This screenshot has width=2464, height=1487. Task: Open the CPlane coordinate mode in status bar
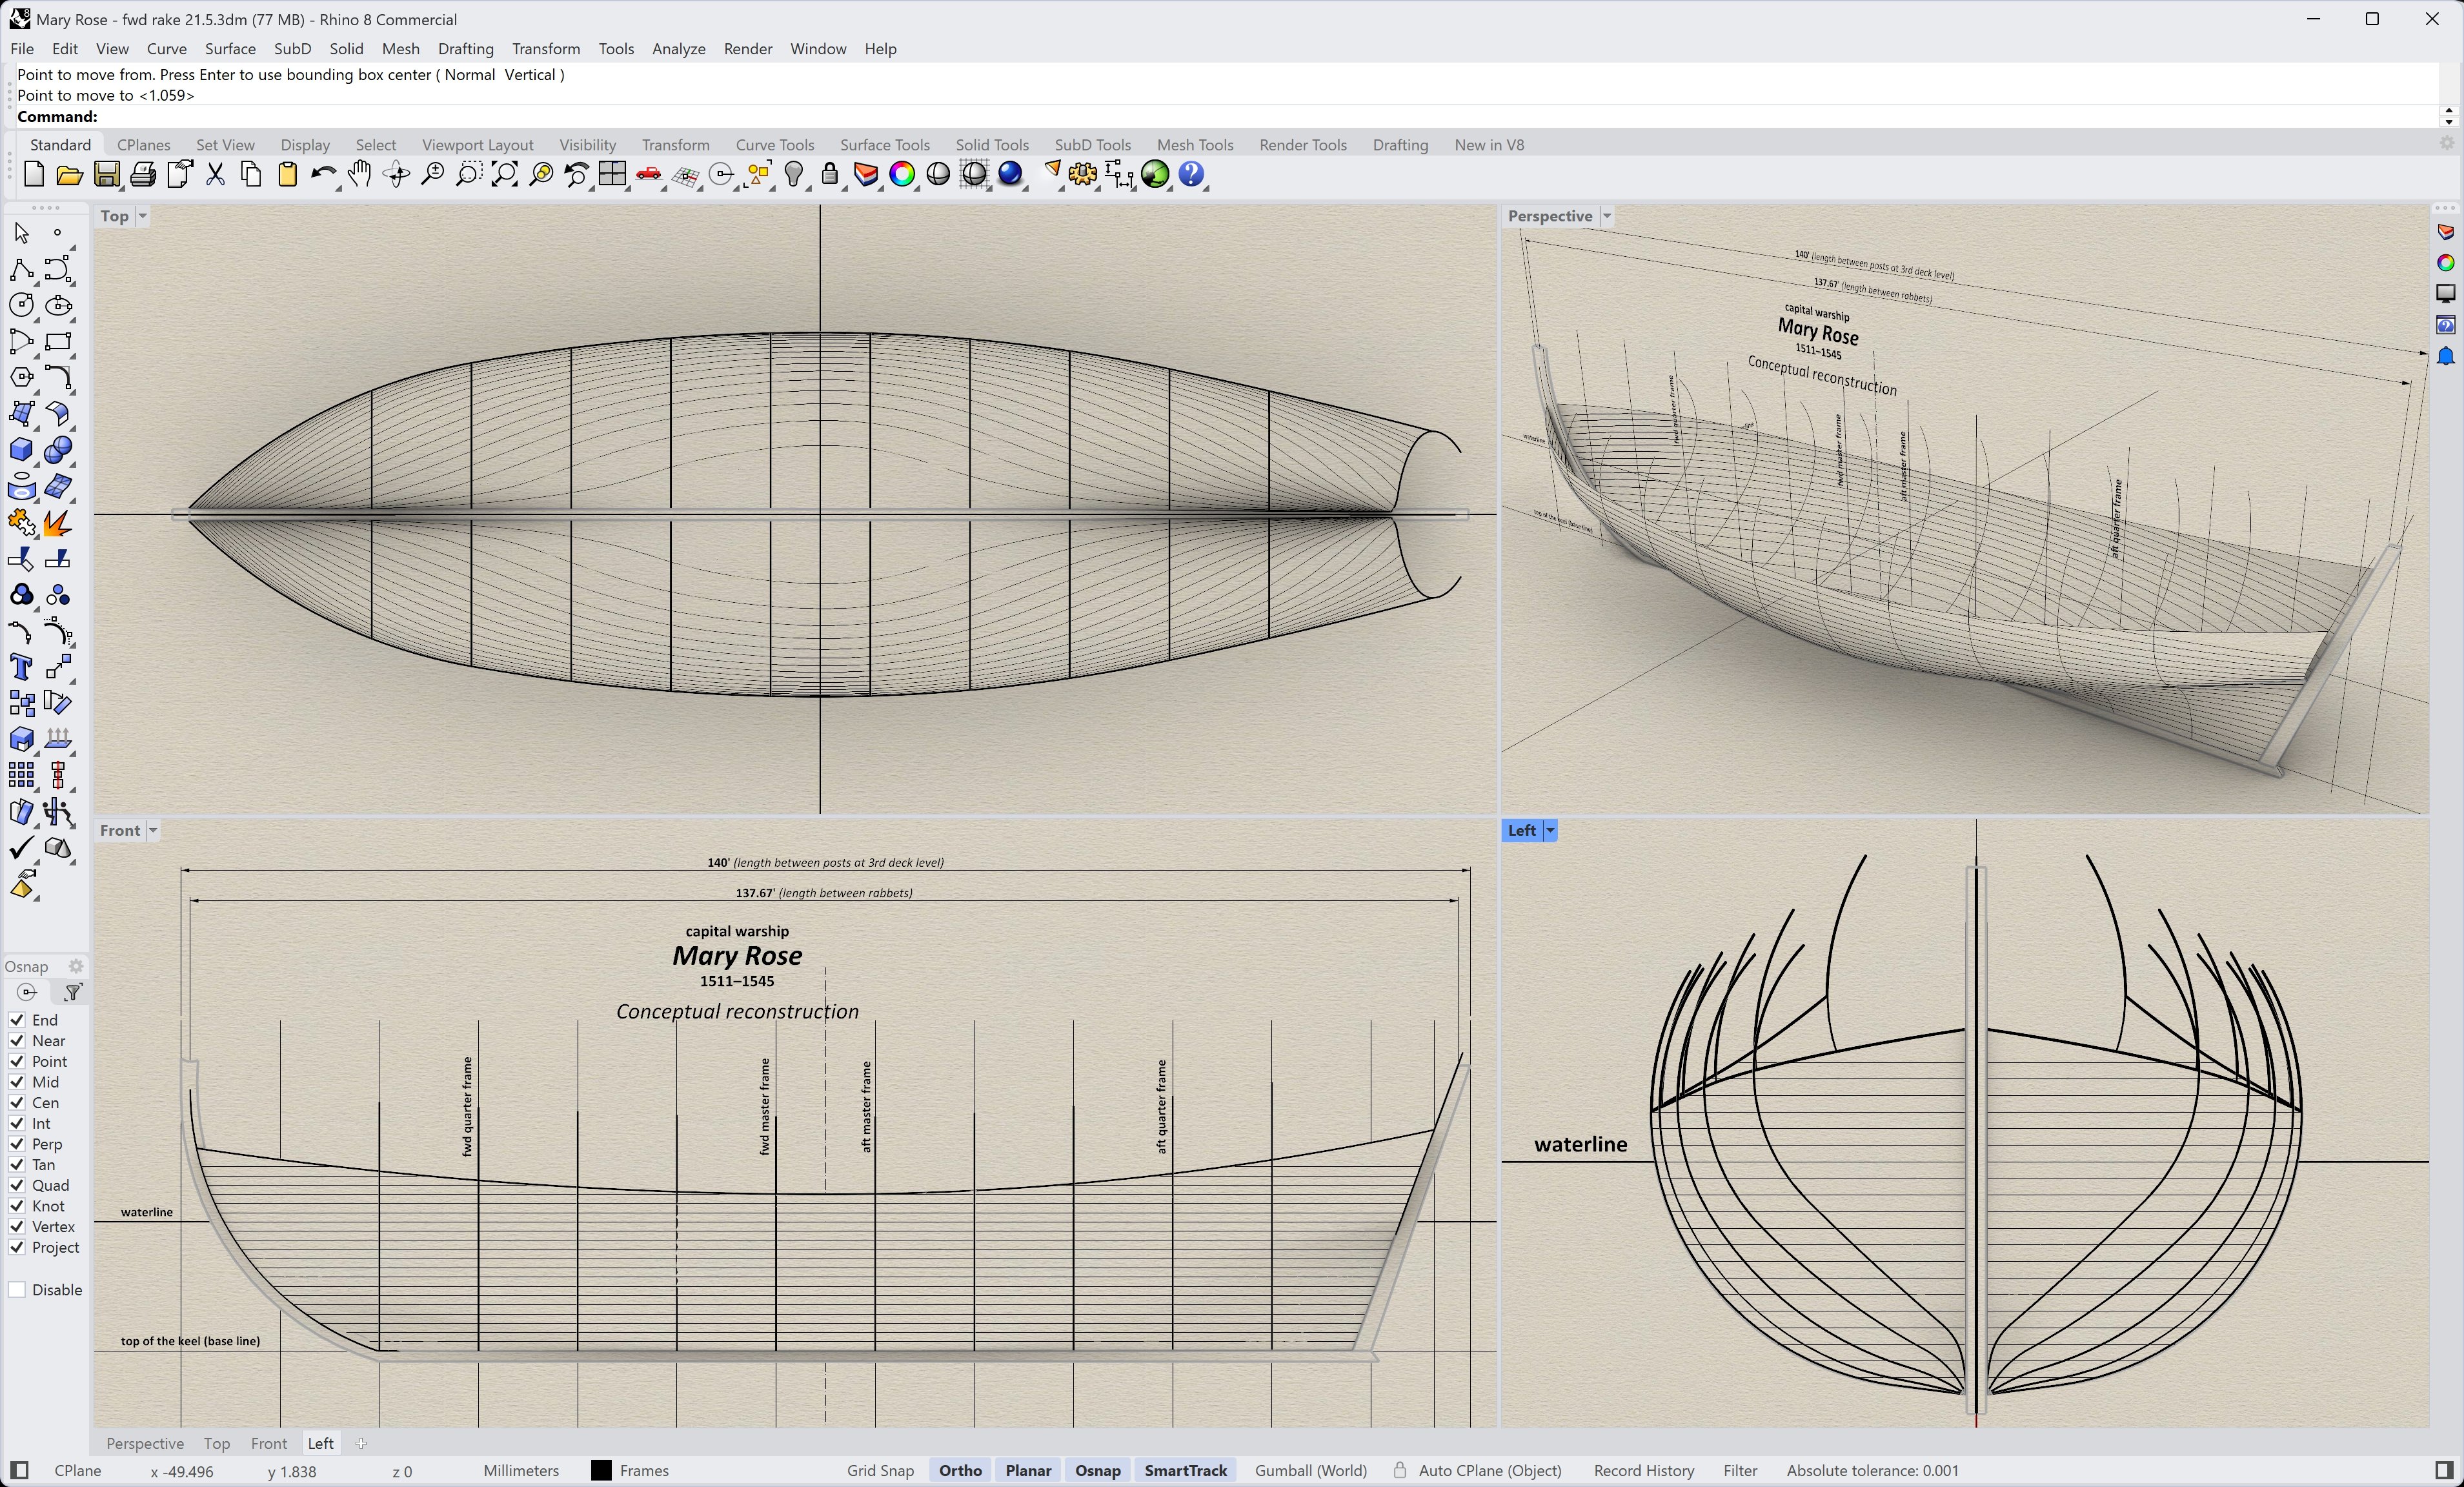click(x=78, y=1471)
